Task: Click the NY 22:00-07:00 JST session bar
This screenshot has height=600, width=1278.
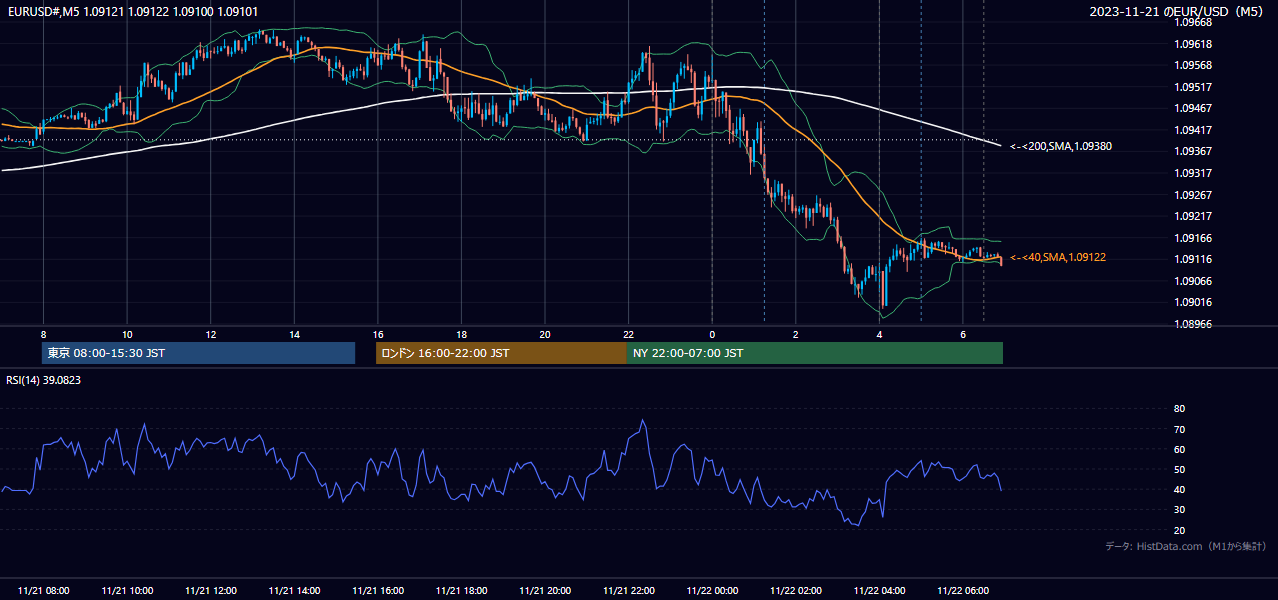Action: pyautogui.click(x=815, y=353)
